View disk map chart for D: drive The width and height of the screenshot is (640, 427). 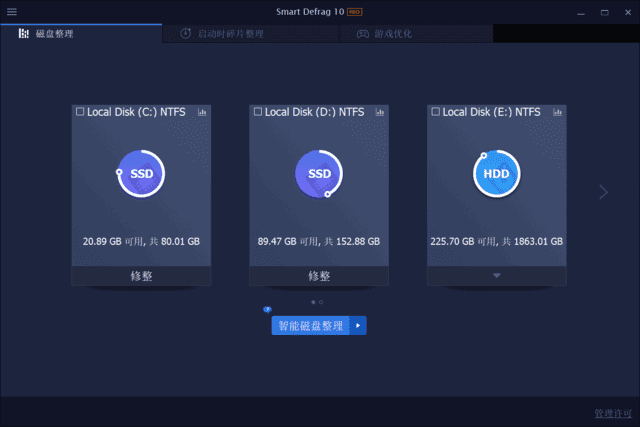tap(380, 112)
